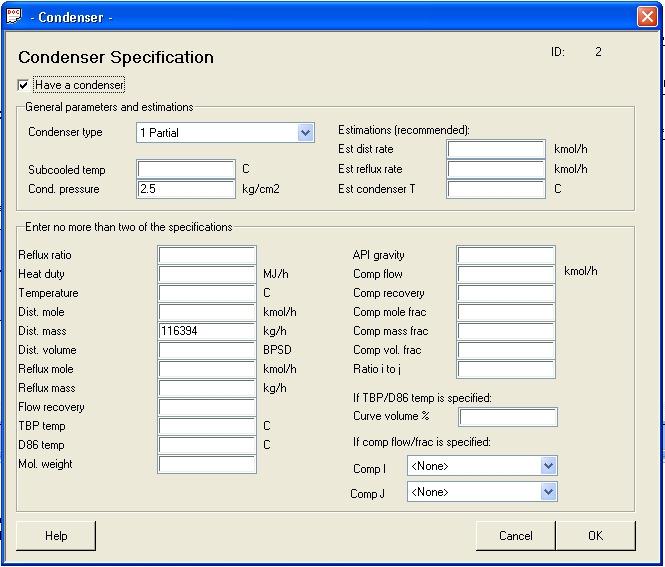This screenshot has width=665, height=567.
Task: Click the Condenser dialog title icon
Action: tap(13, 17)
